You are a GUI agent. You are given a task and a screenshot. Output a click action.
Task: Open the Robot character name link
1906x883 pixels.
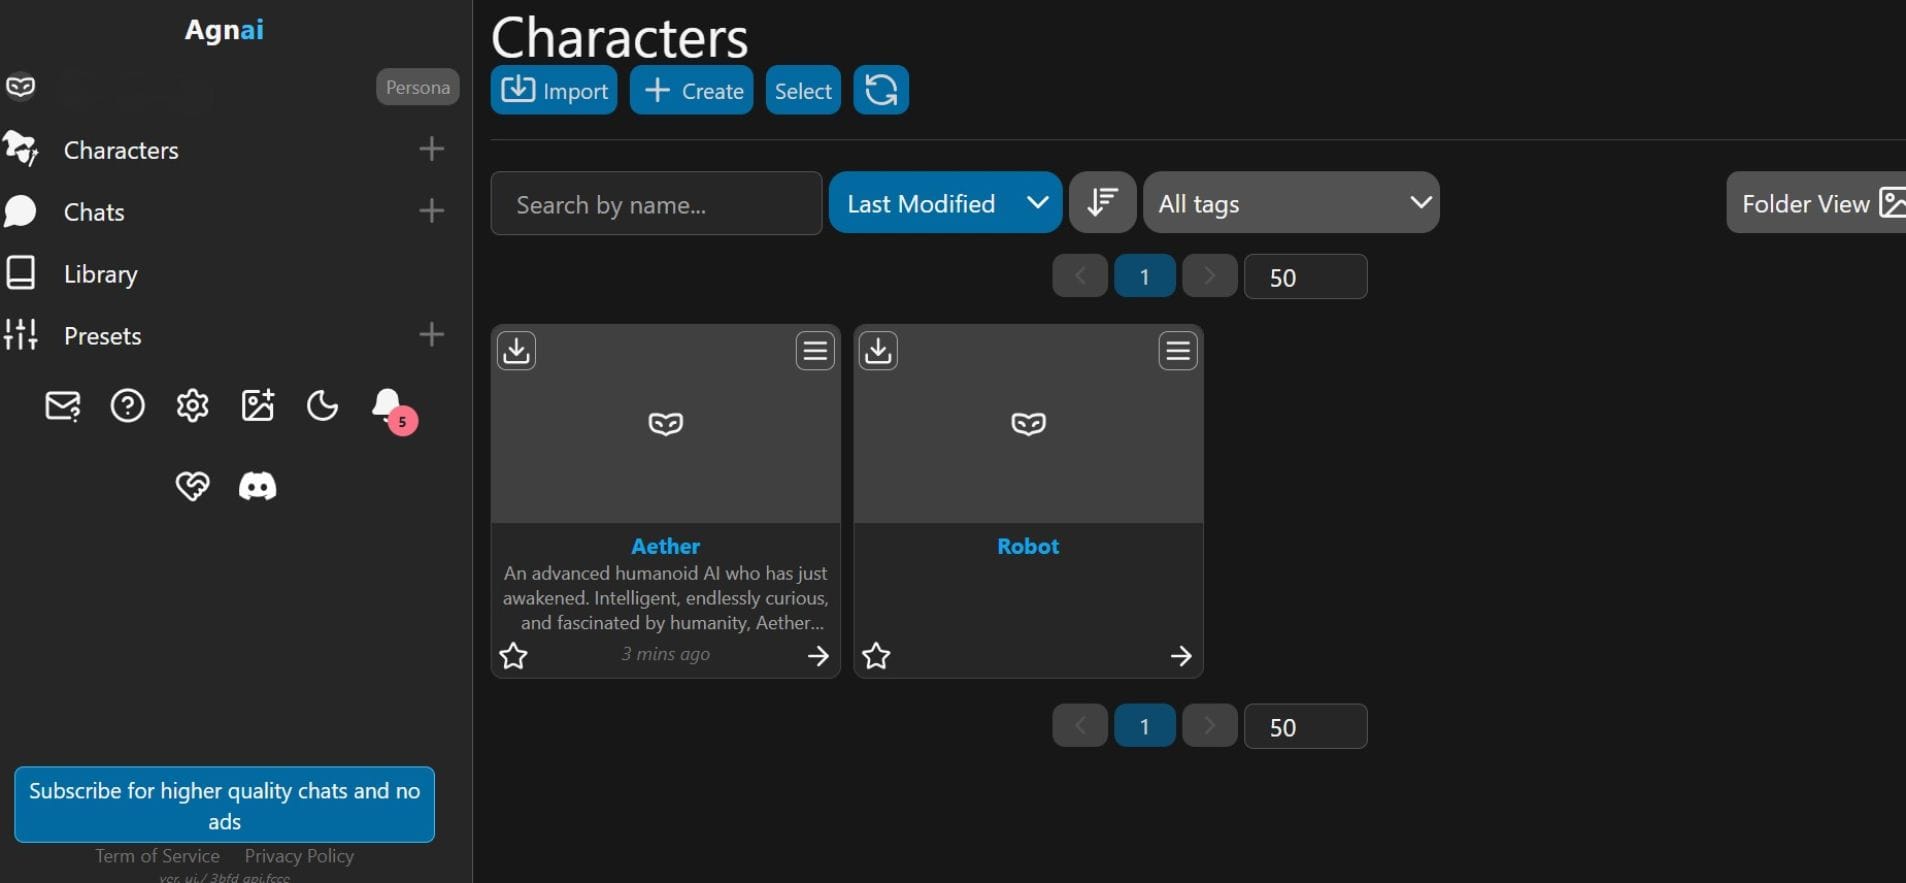pos(1028,546)
